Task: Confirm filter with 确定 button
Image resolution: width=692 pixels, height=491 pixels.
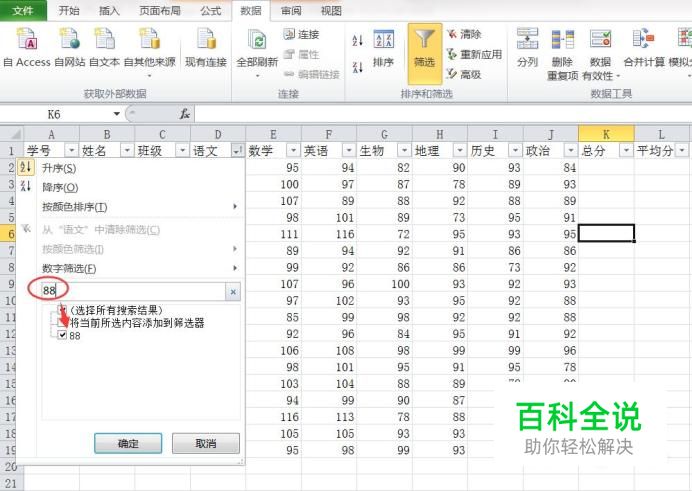Action: coord(128,443)
